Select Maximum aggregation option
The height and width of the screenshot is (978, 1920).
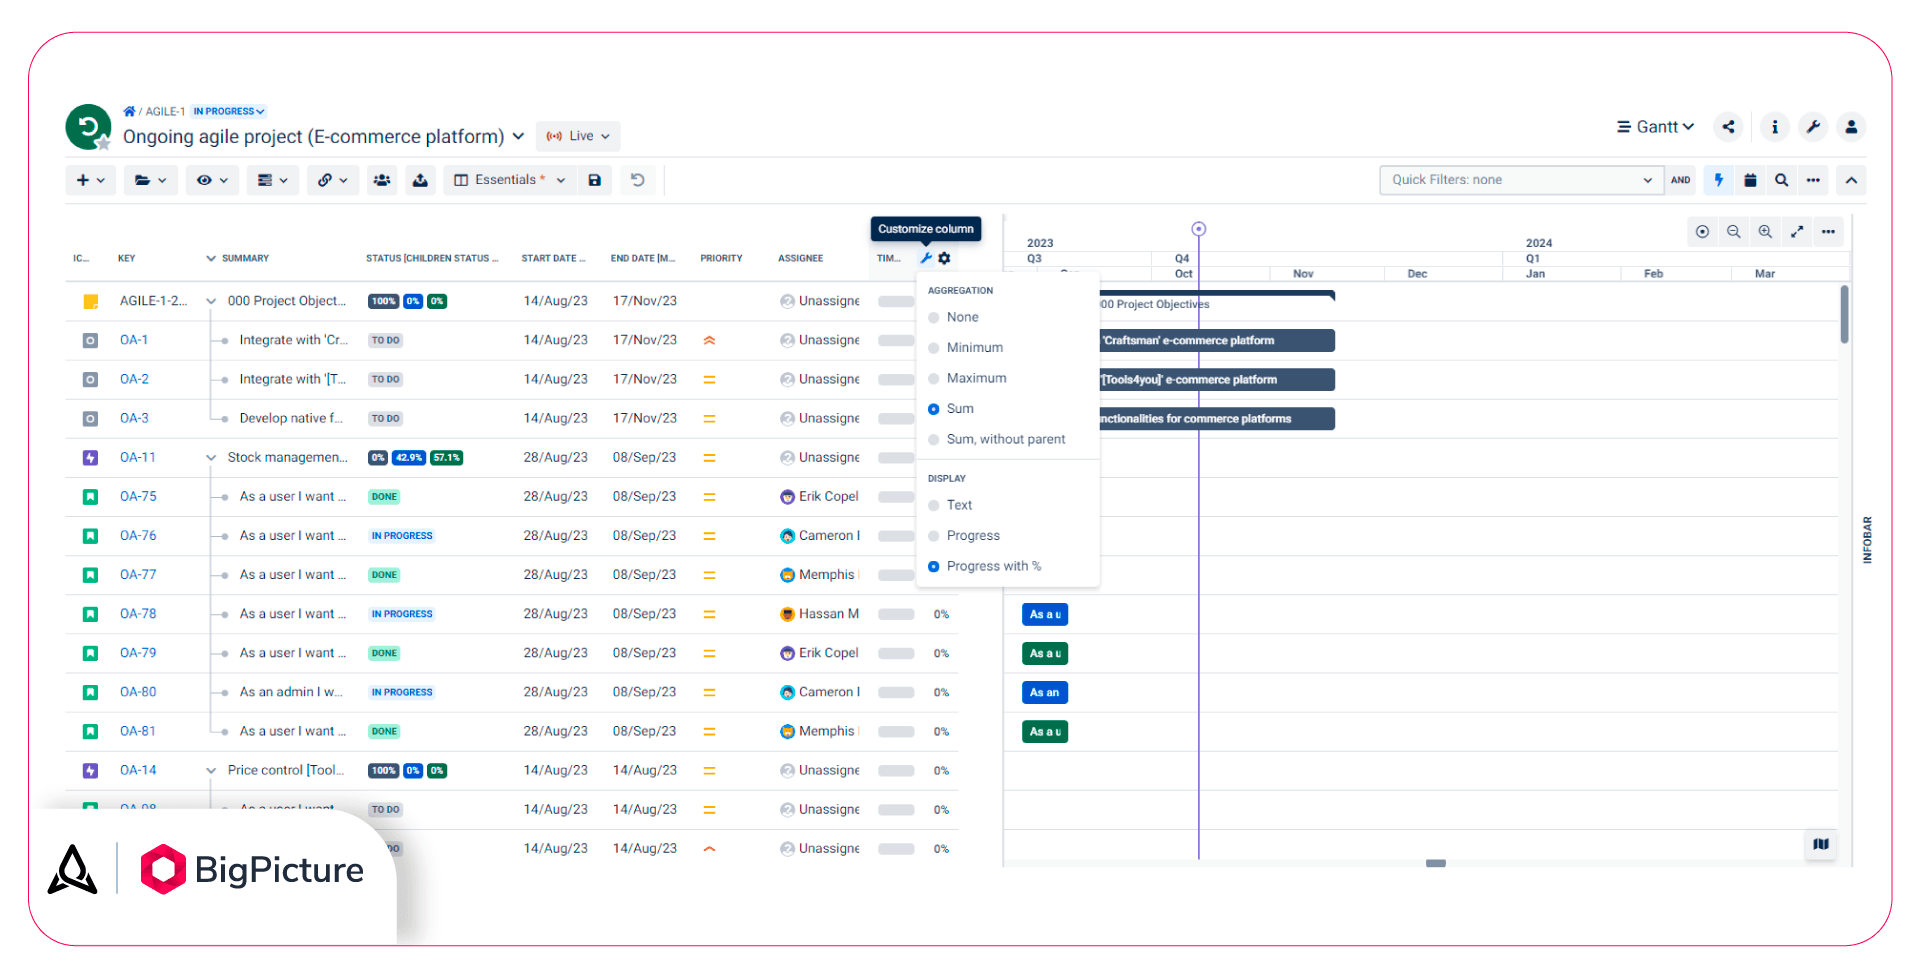[967, 378]
